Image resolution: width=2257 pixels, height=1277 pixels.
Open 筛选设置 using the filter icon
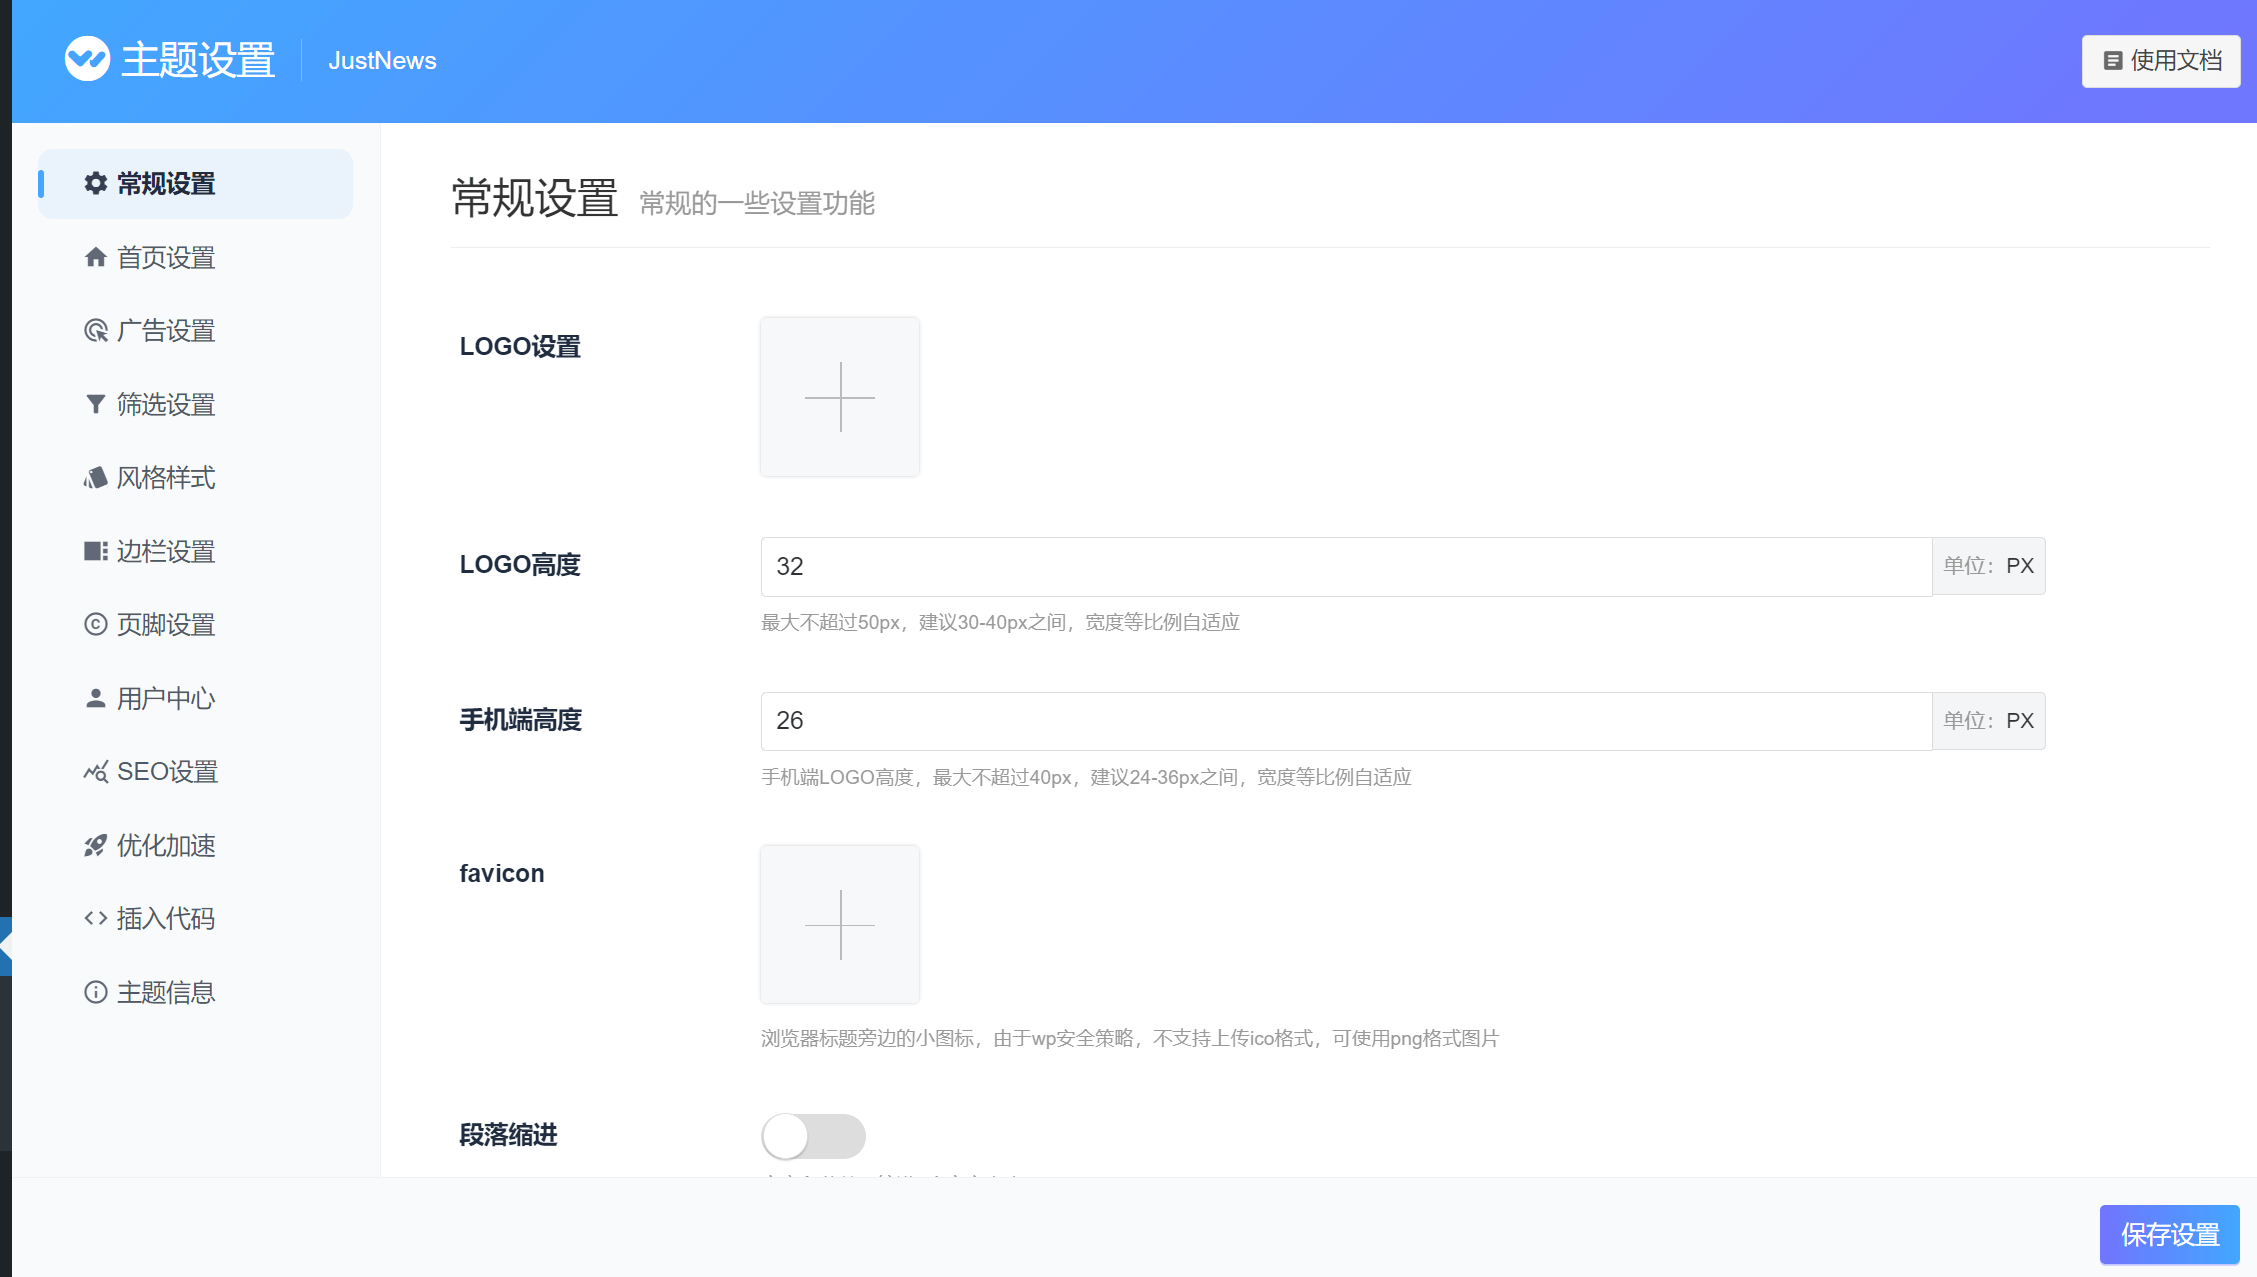coord(95,404)
